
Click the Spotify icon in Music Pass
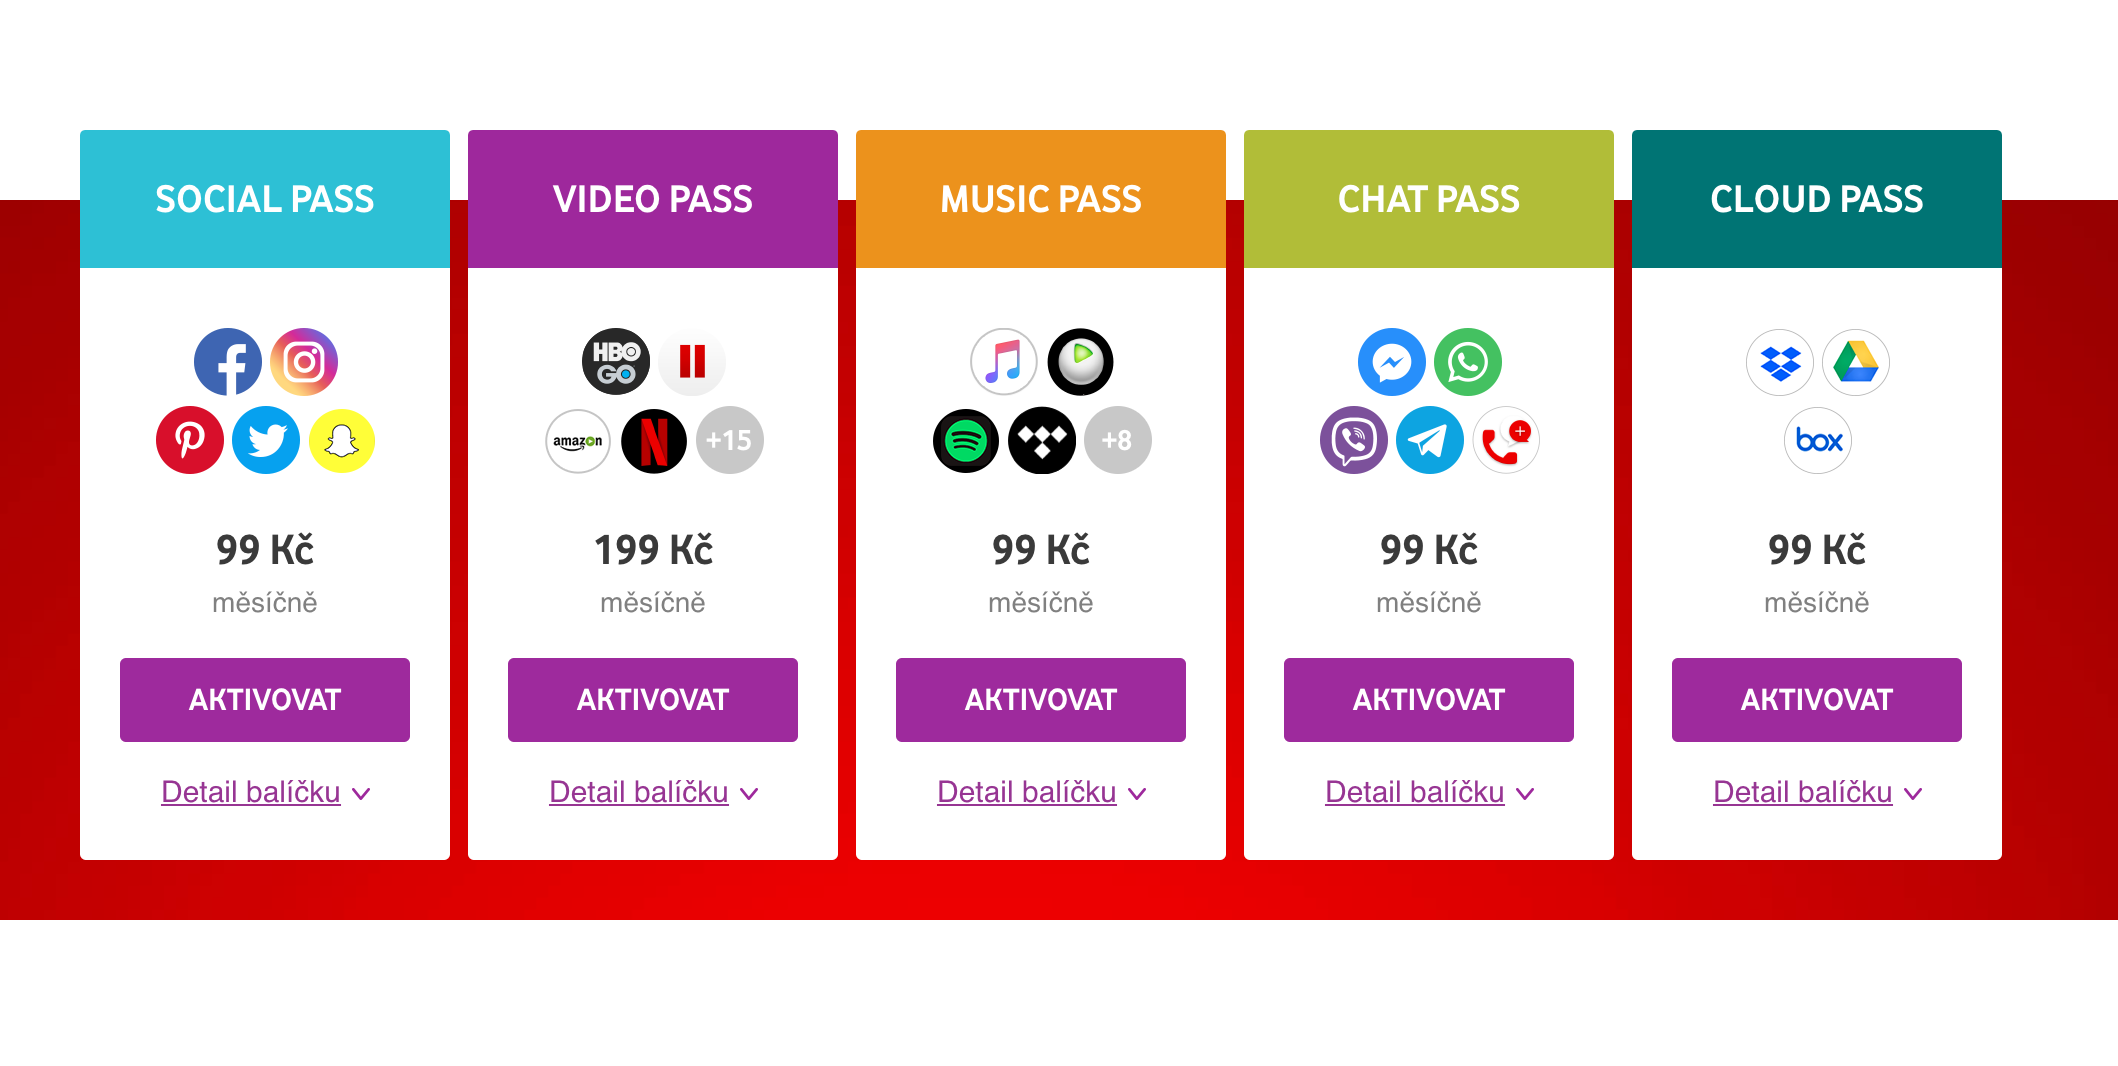pos(965,440)
